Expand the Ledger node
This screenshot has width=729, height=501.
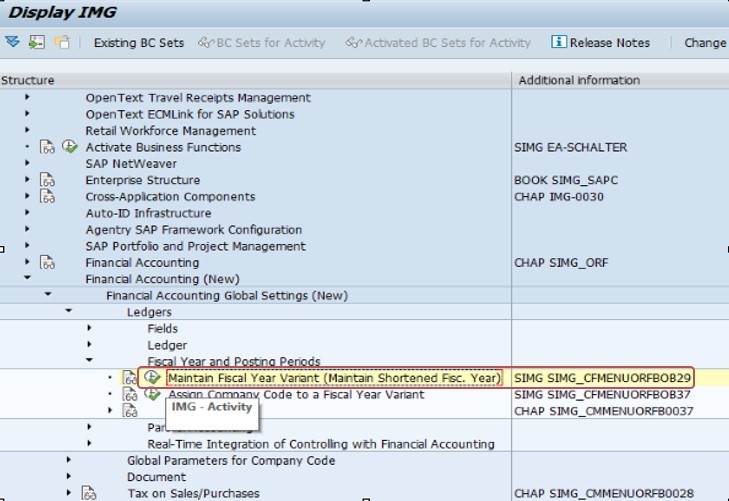pyautogui.click(x=89, y=344)
